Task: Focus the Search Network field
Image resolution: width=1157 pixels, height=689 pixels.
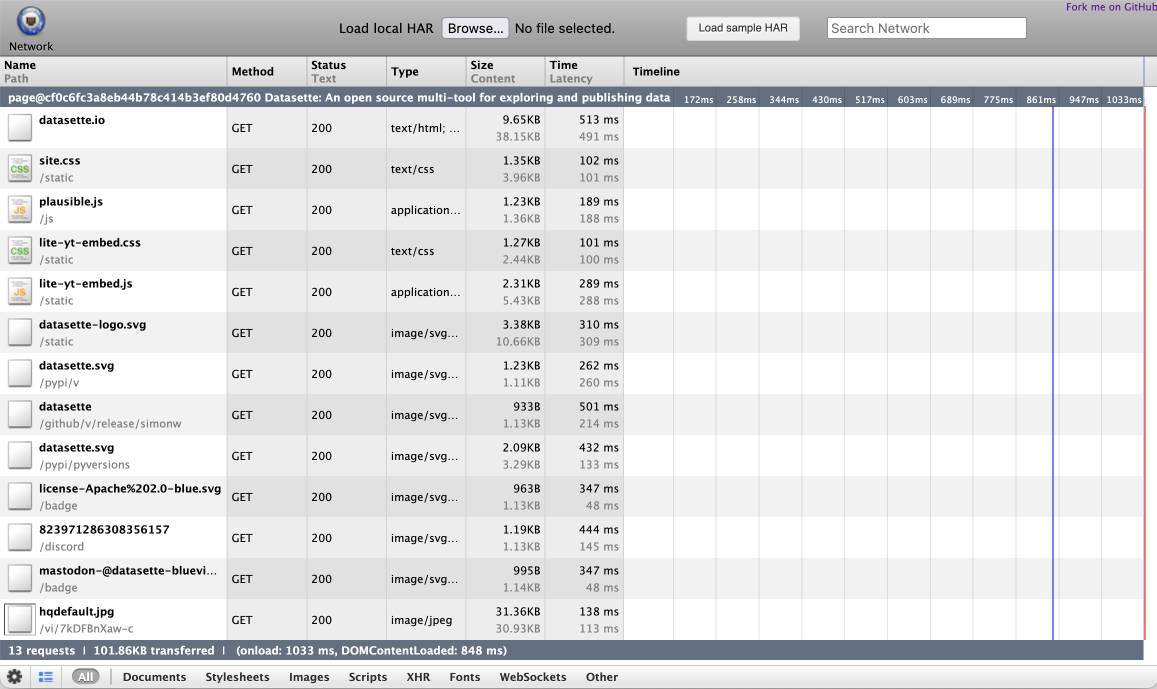Action: tap(926, 28)
